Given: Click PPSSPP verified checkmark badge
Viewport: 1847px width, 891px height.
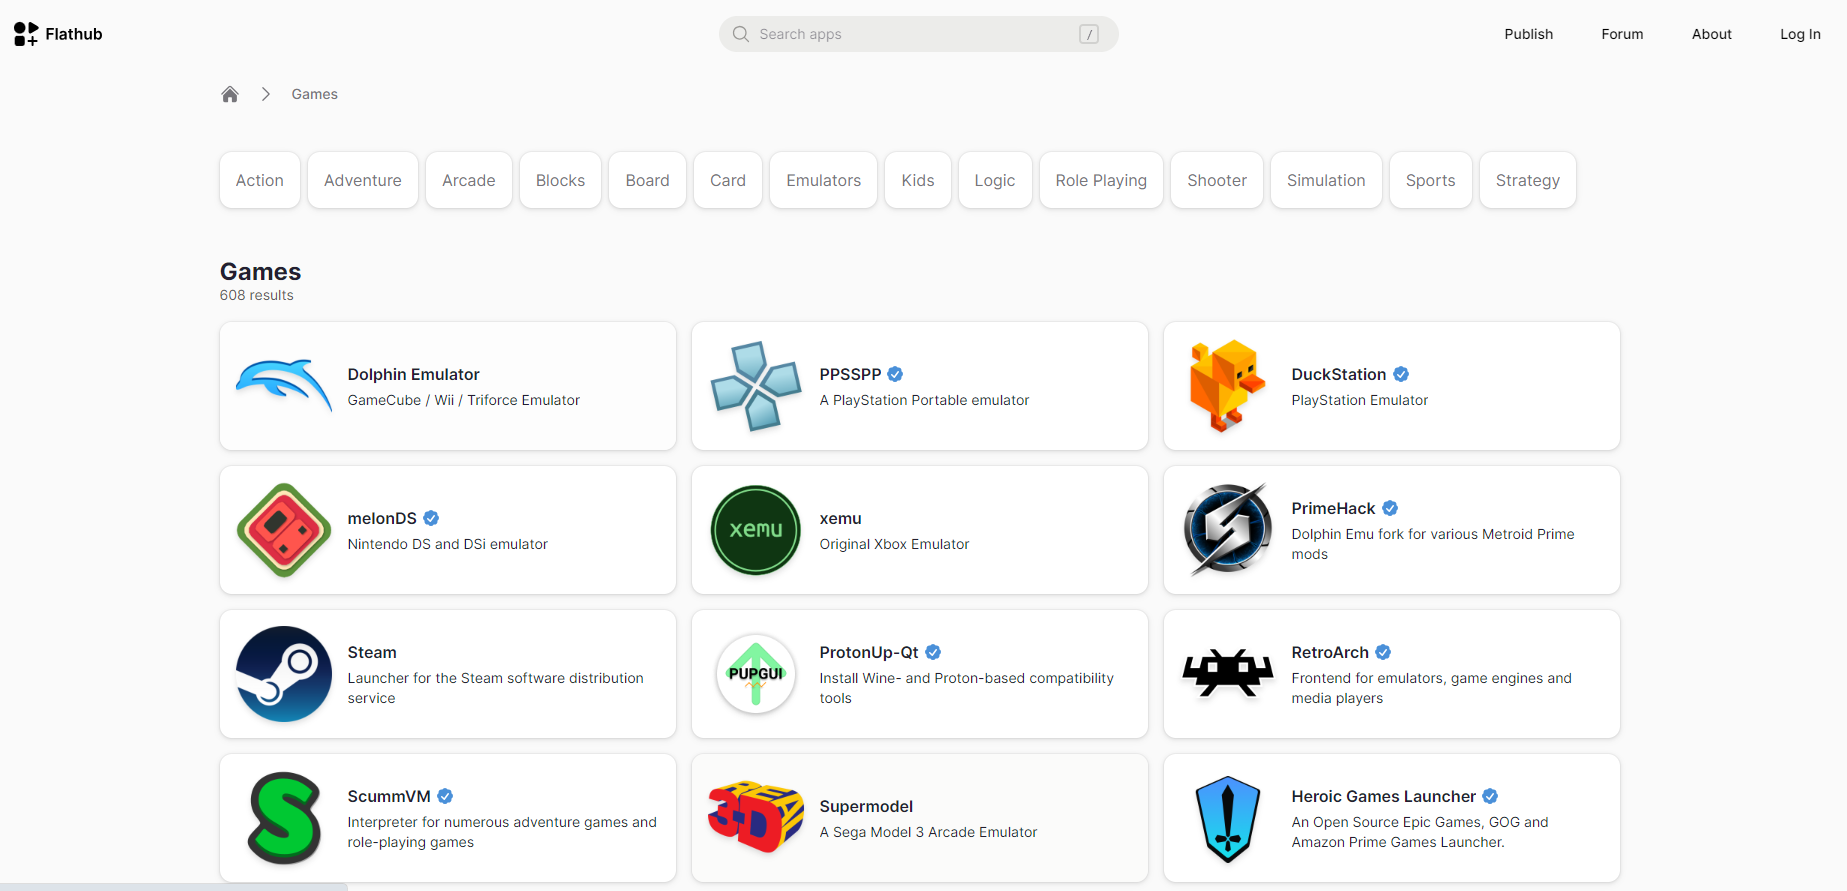Looking at the screenshot, I should [895, 374].
